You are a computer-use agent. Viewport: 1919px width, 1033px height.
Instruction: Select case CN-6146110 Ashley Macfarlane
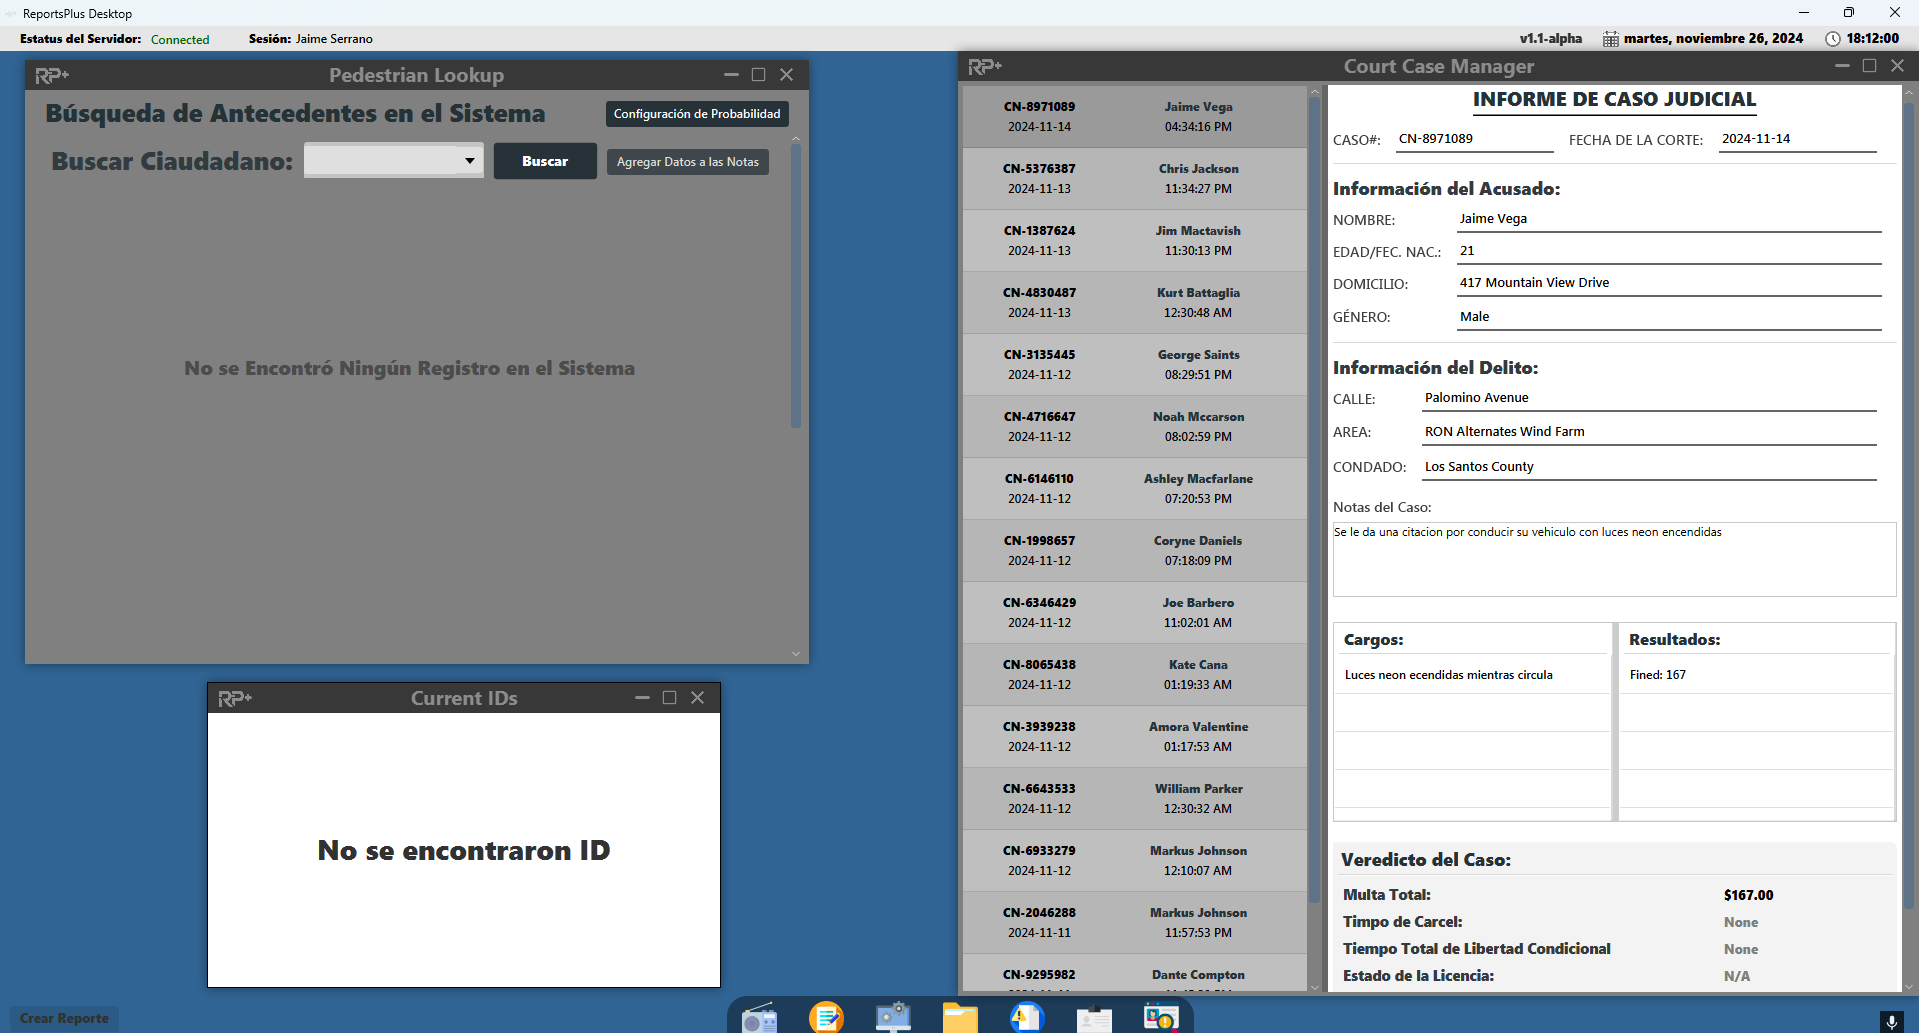(1134, 489)
